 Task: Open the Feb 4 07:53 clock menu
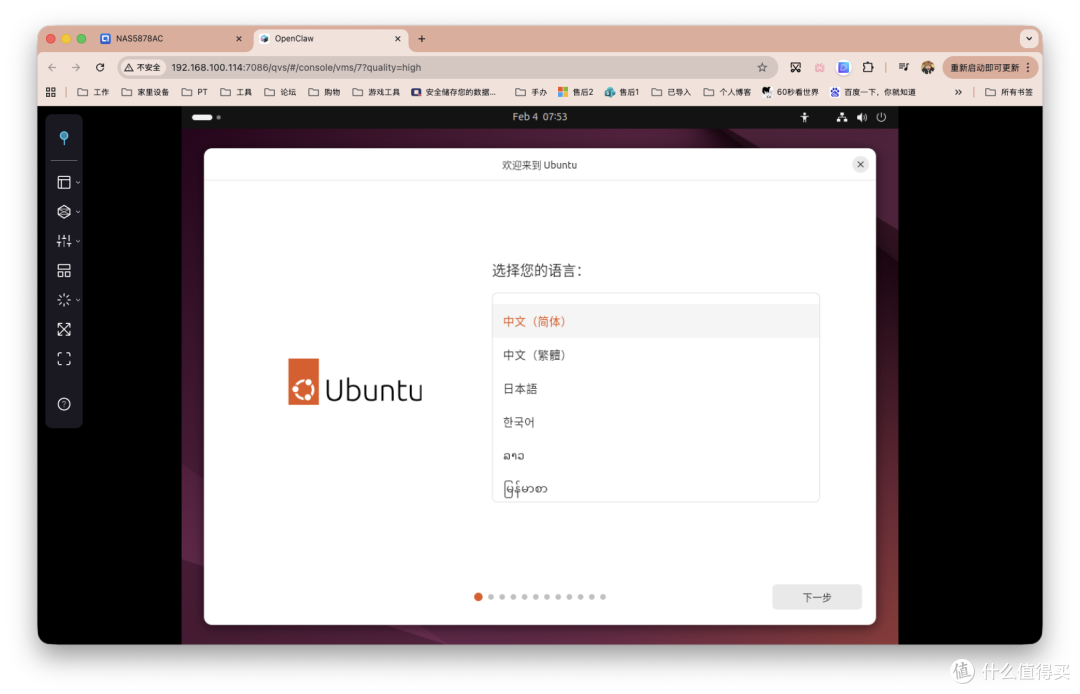[540, 117]
